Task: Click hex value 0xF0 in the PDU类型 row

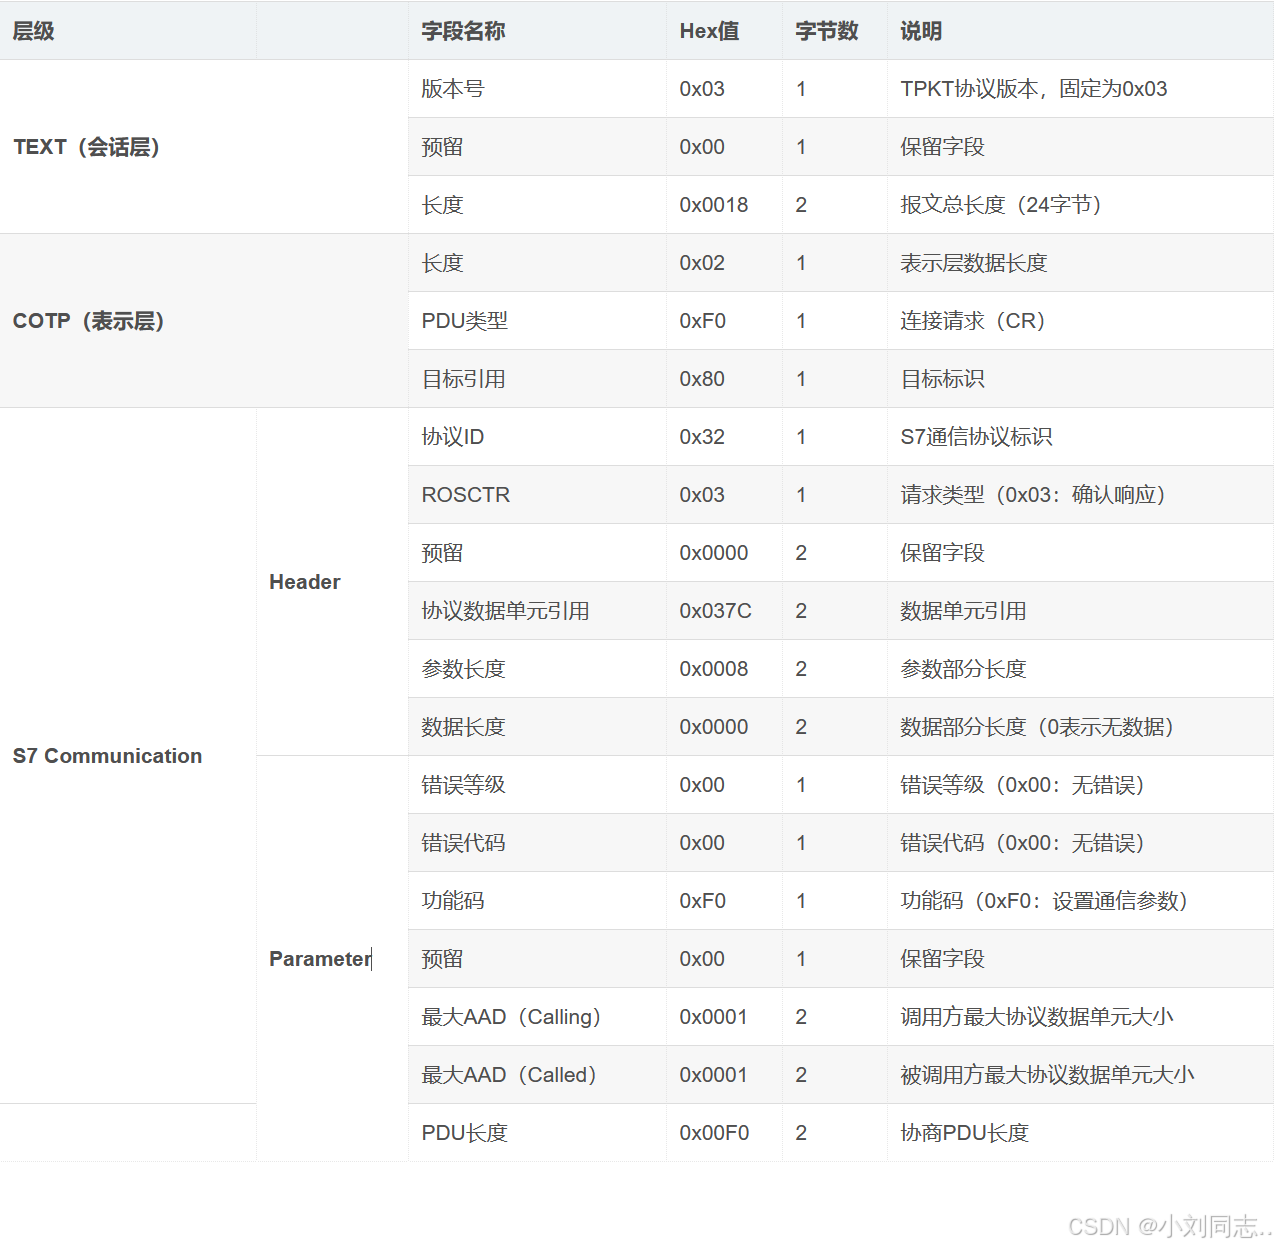Action: click(x=703, y=321)
